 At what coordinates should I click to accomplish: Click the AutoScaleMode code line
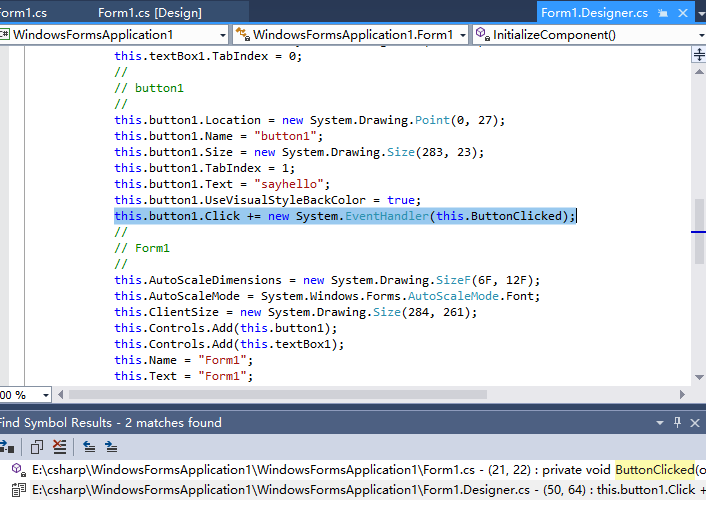click(x=327, y=296)
